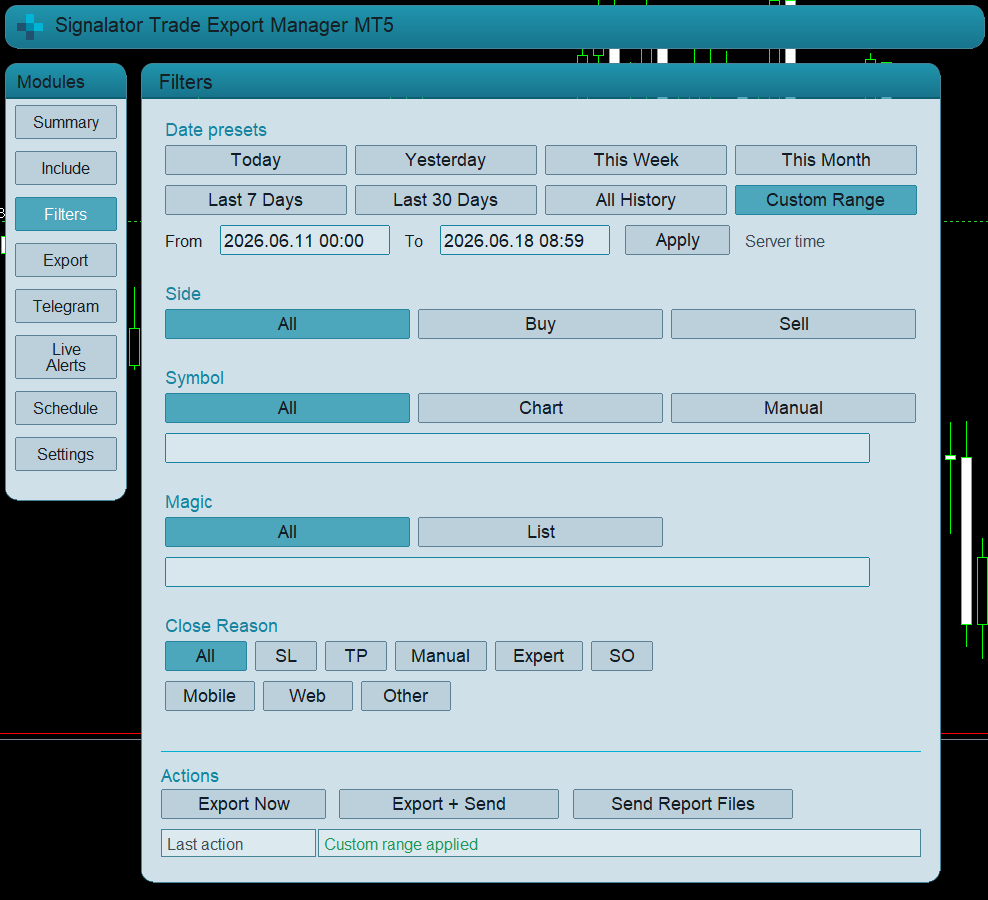Set Magic filter to List

tap(541, 532)
